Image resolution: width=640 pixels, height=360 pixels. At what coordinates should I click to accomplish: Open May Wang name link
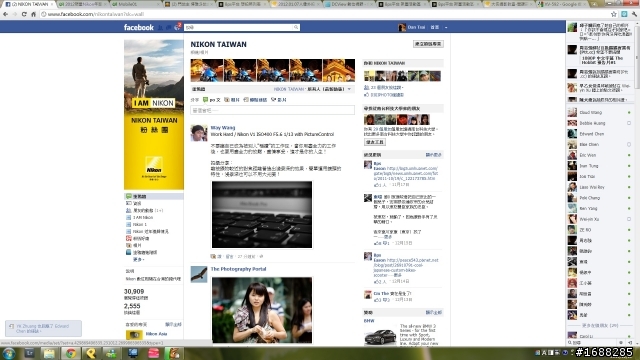point(223,128)
